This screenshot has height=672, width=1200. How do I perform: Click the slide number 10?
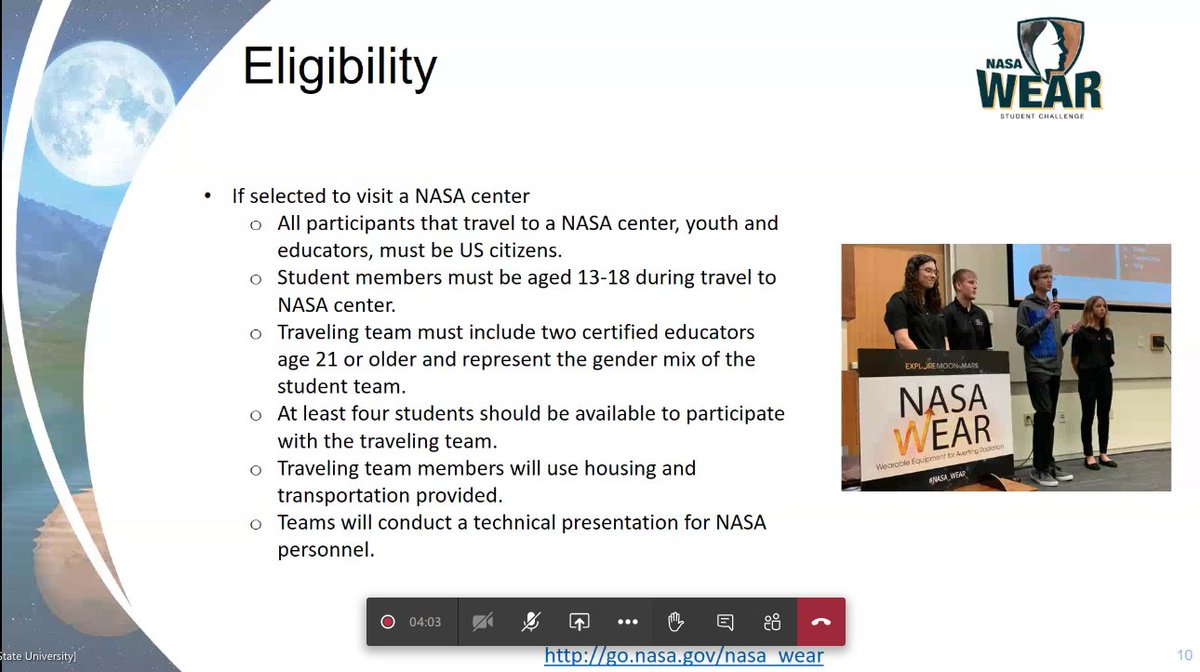point(1184,656)
